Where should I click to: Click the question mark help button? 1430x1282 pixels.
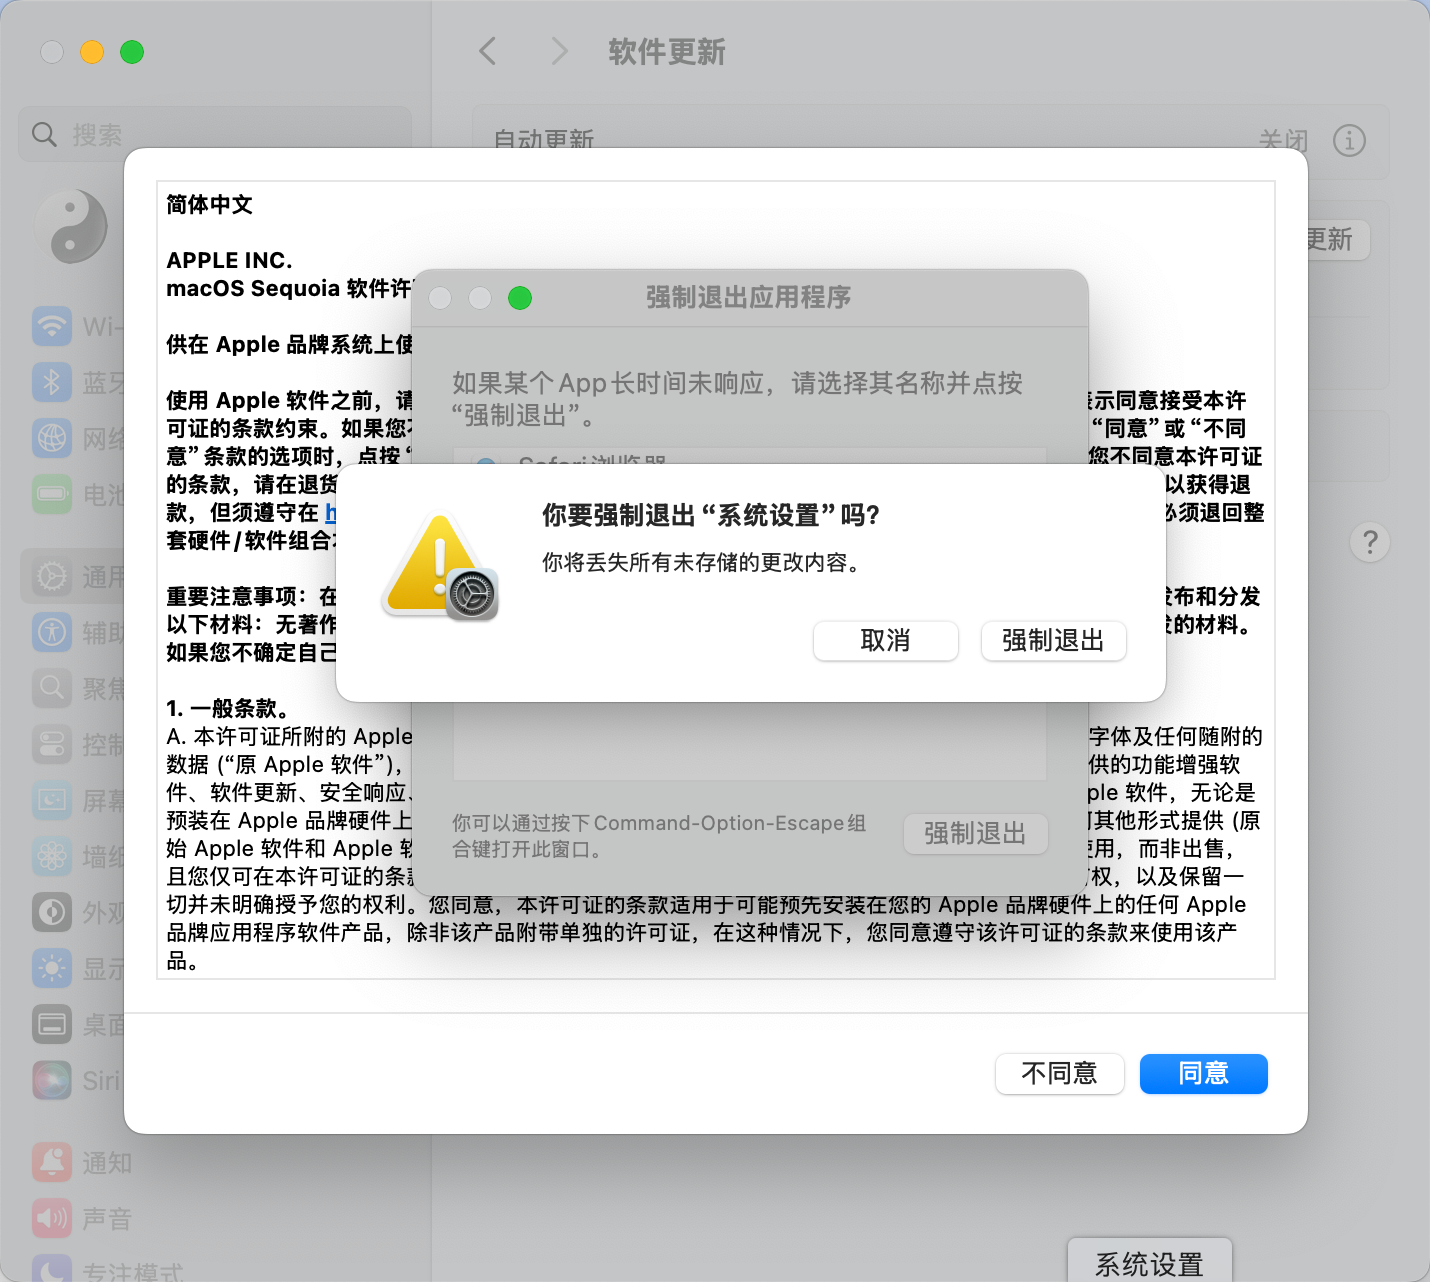(1370, 542)
